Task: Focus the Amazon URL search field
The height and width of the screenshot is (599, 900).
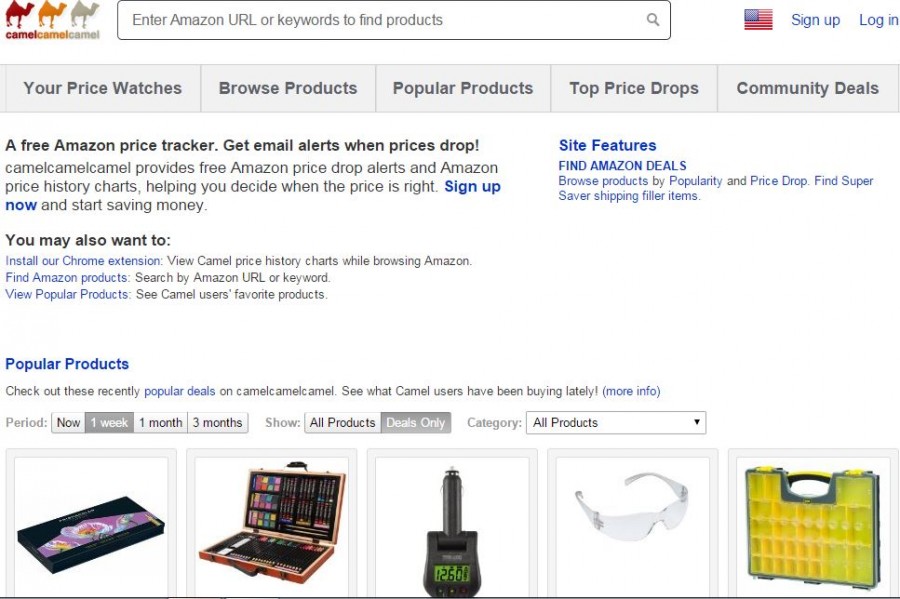Action: (380, 20)
